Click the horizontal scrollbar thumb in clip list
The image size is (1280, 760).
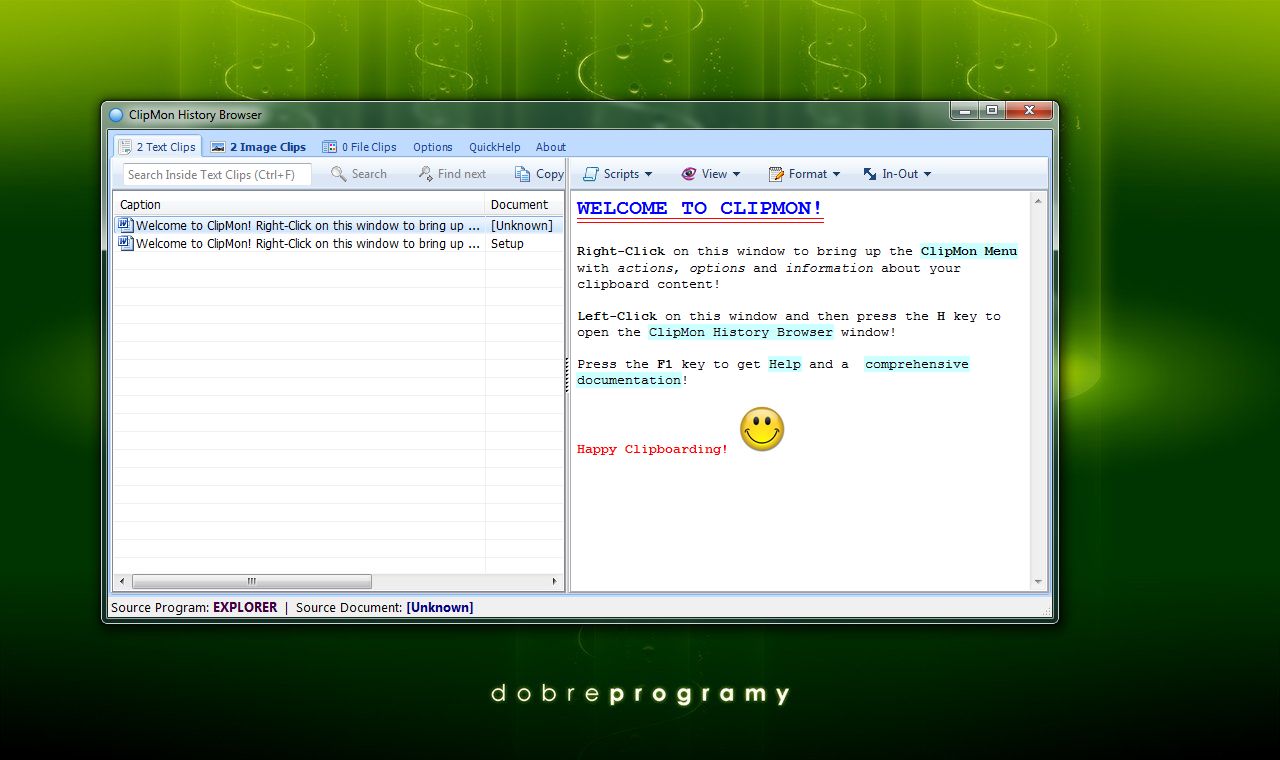(x=252, y=581)
